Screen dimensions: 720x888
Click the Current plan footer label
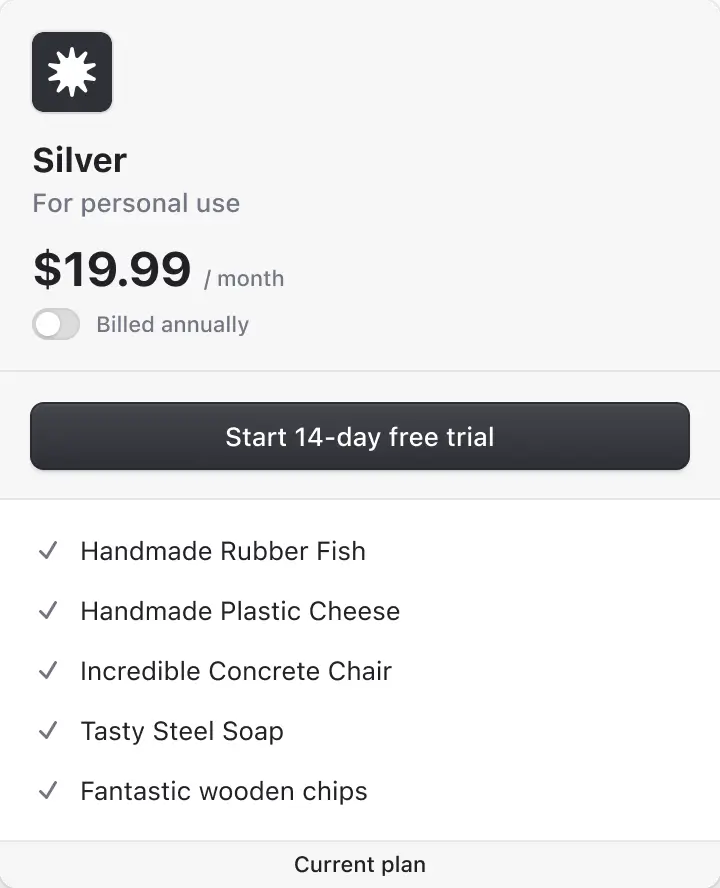pyautogui.click(x=360, y=865)
